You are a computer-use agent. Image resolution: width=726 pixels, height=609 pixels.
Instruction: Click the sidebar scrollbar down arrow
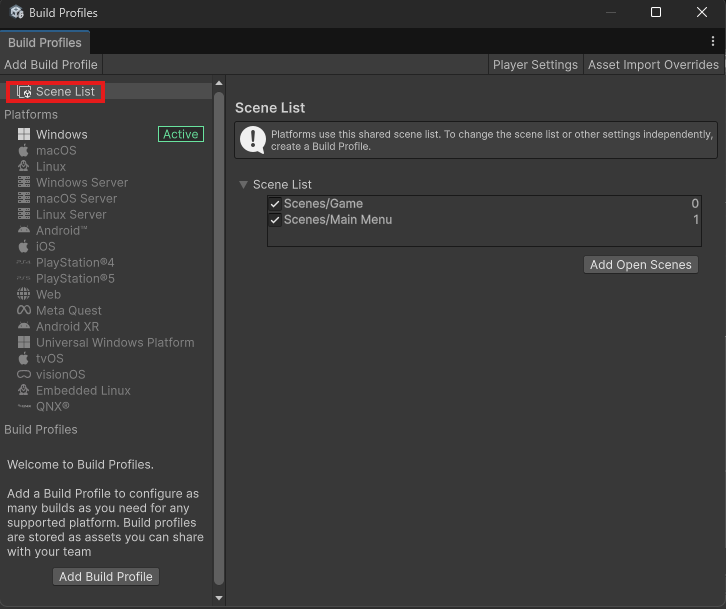(219, 598)
